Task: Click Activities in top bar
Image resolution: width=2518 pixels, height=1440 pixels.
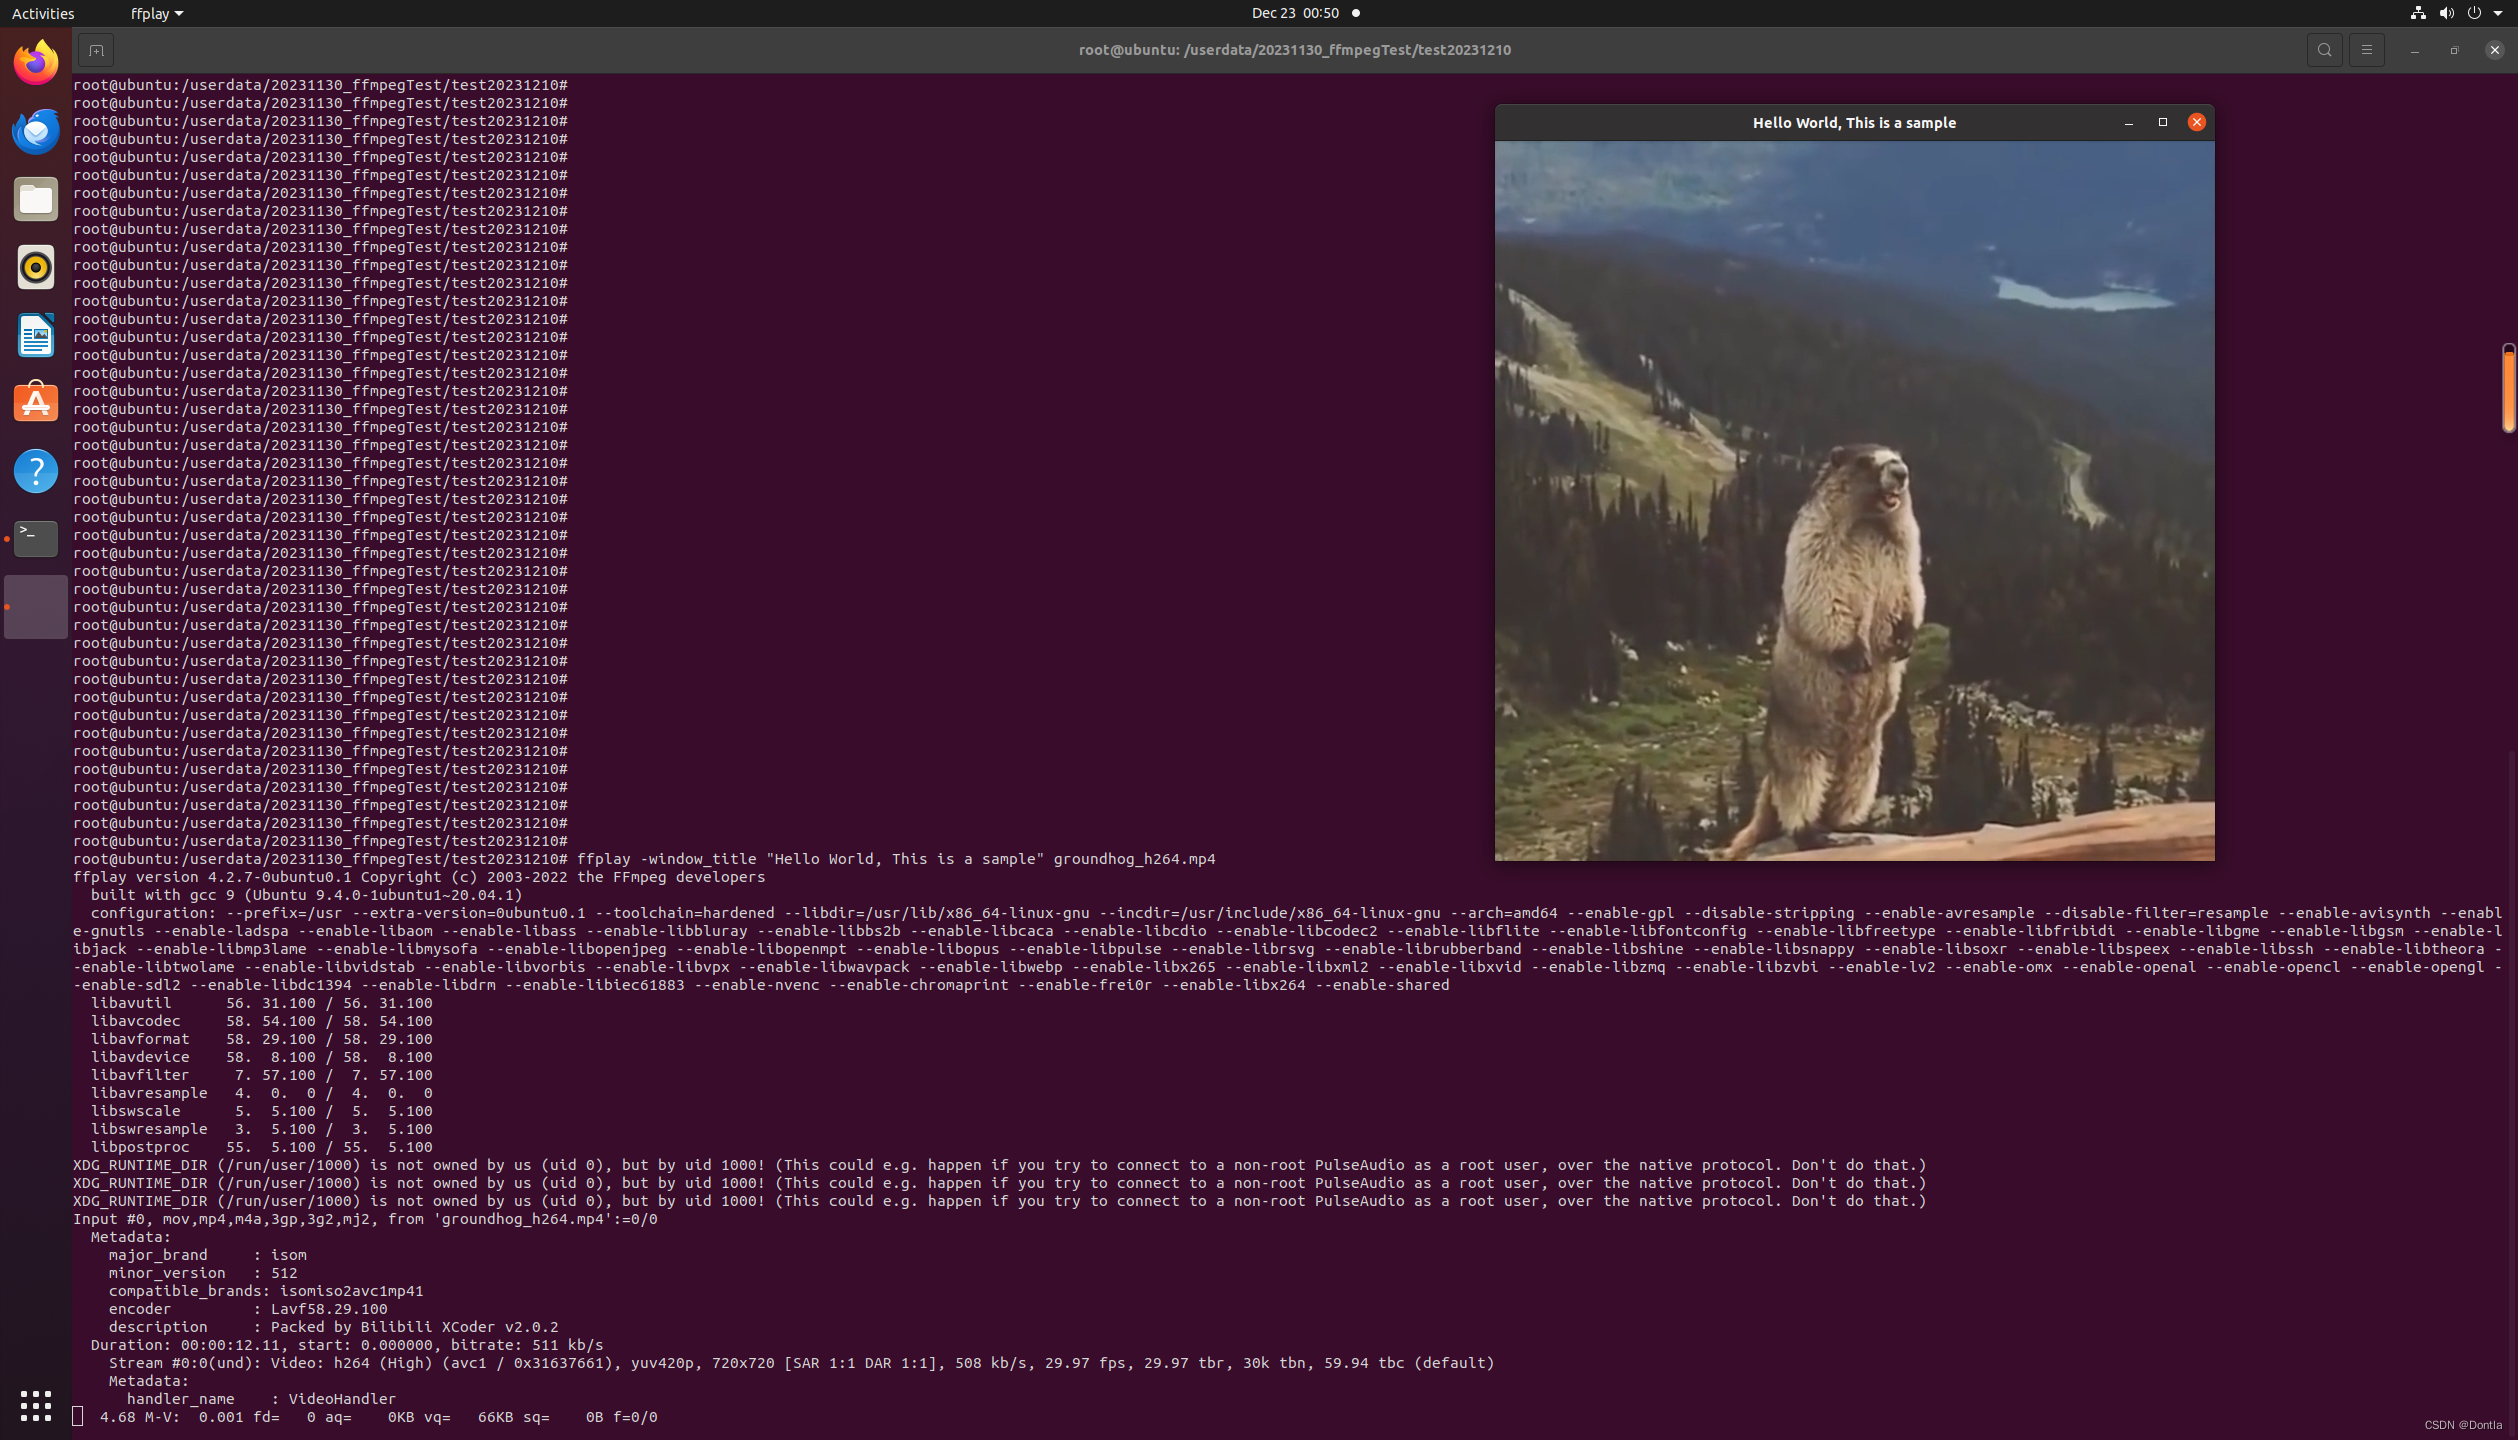Action: 43,13
